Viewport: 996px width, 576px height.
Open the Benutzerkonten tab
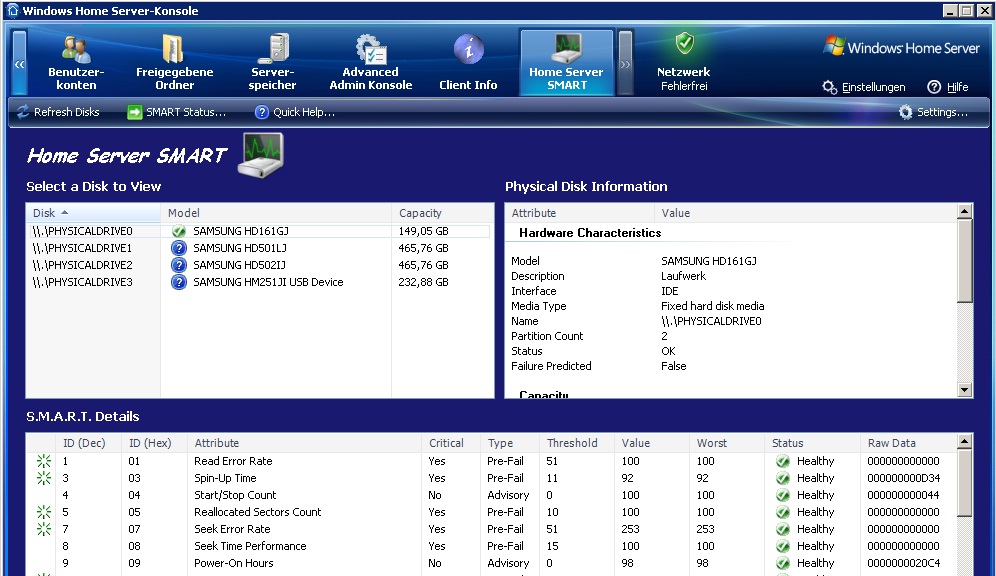76,63
